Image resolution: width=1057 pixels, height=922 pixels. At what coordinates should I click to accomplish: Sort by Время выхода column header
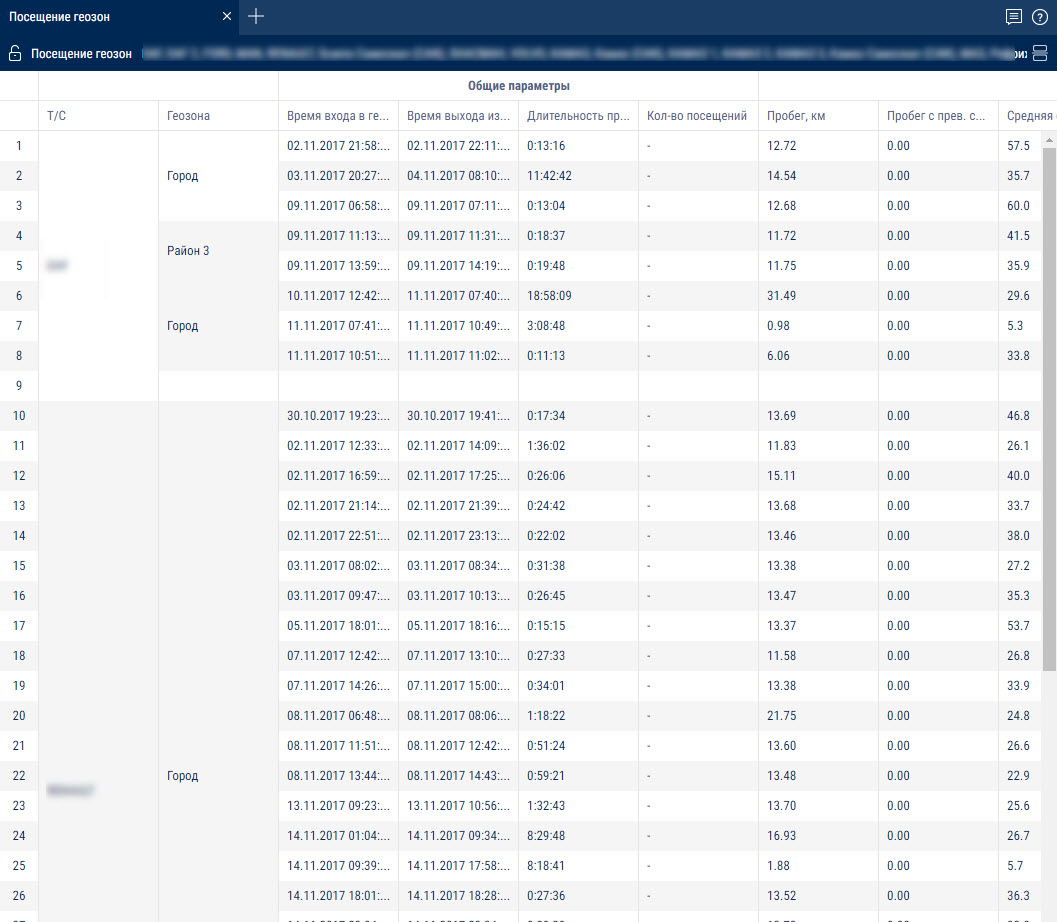458,116
